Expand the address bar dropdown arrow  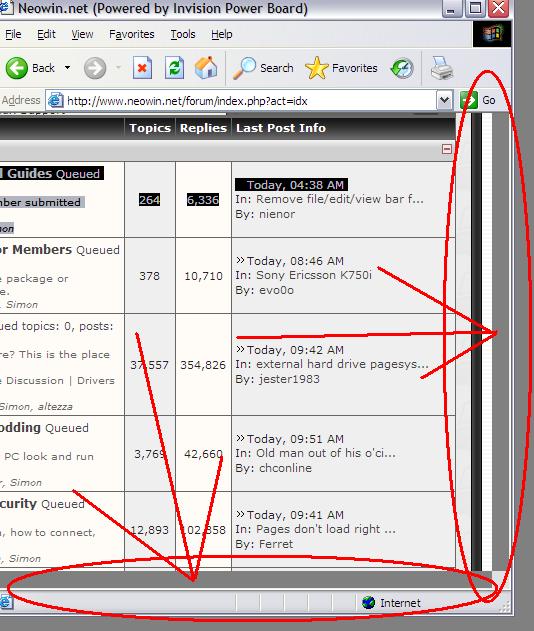pyautogui.click(x=444, y=100)
